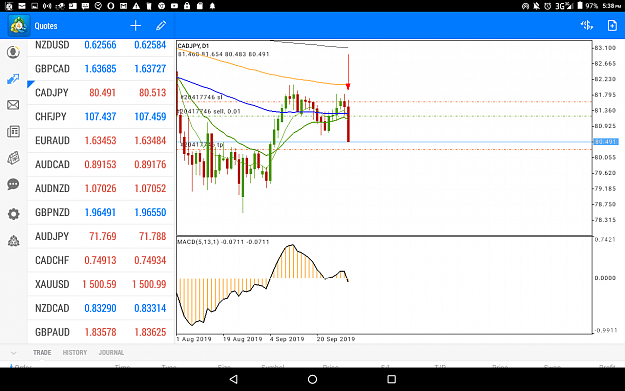Select the AUDNZD quote row

pyautogui.click(x=101, y=188)
